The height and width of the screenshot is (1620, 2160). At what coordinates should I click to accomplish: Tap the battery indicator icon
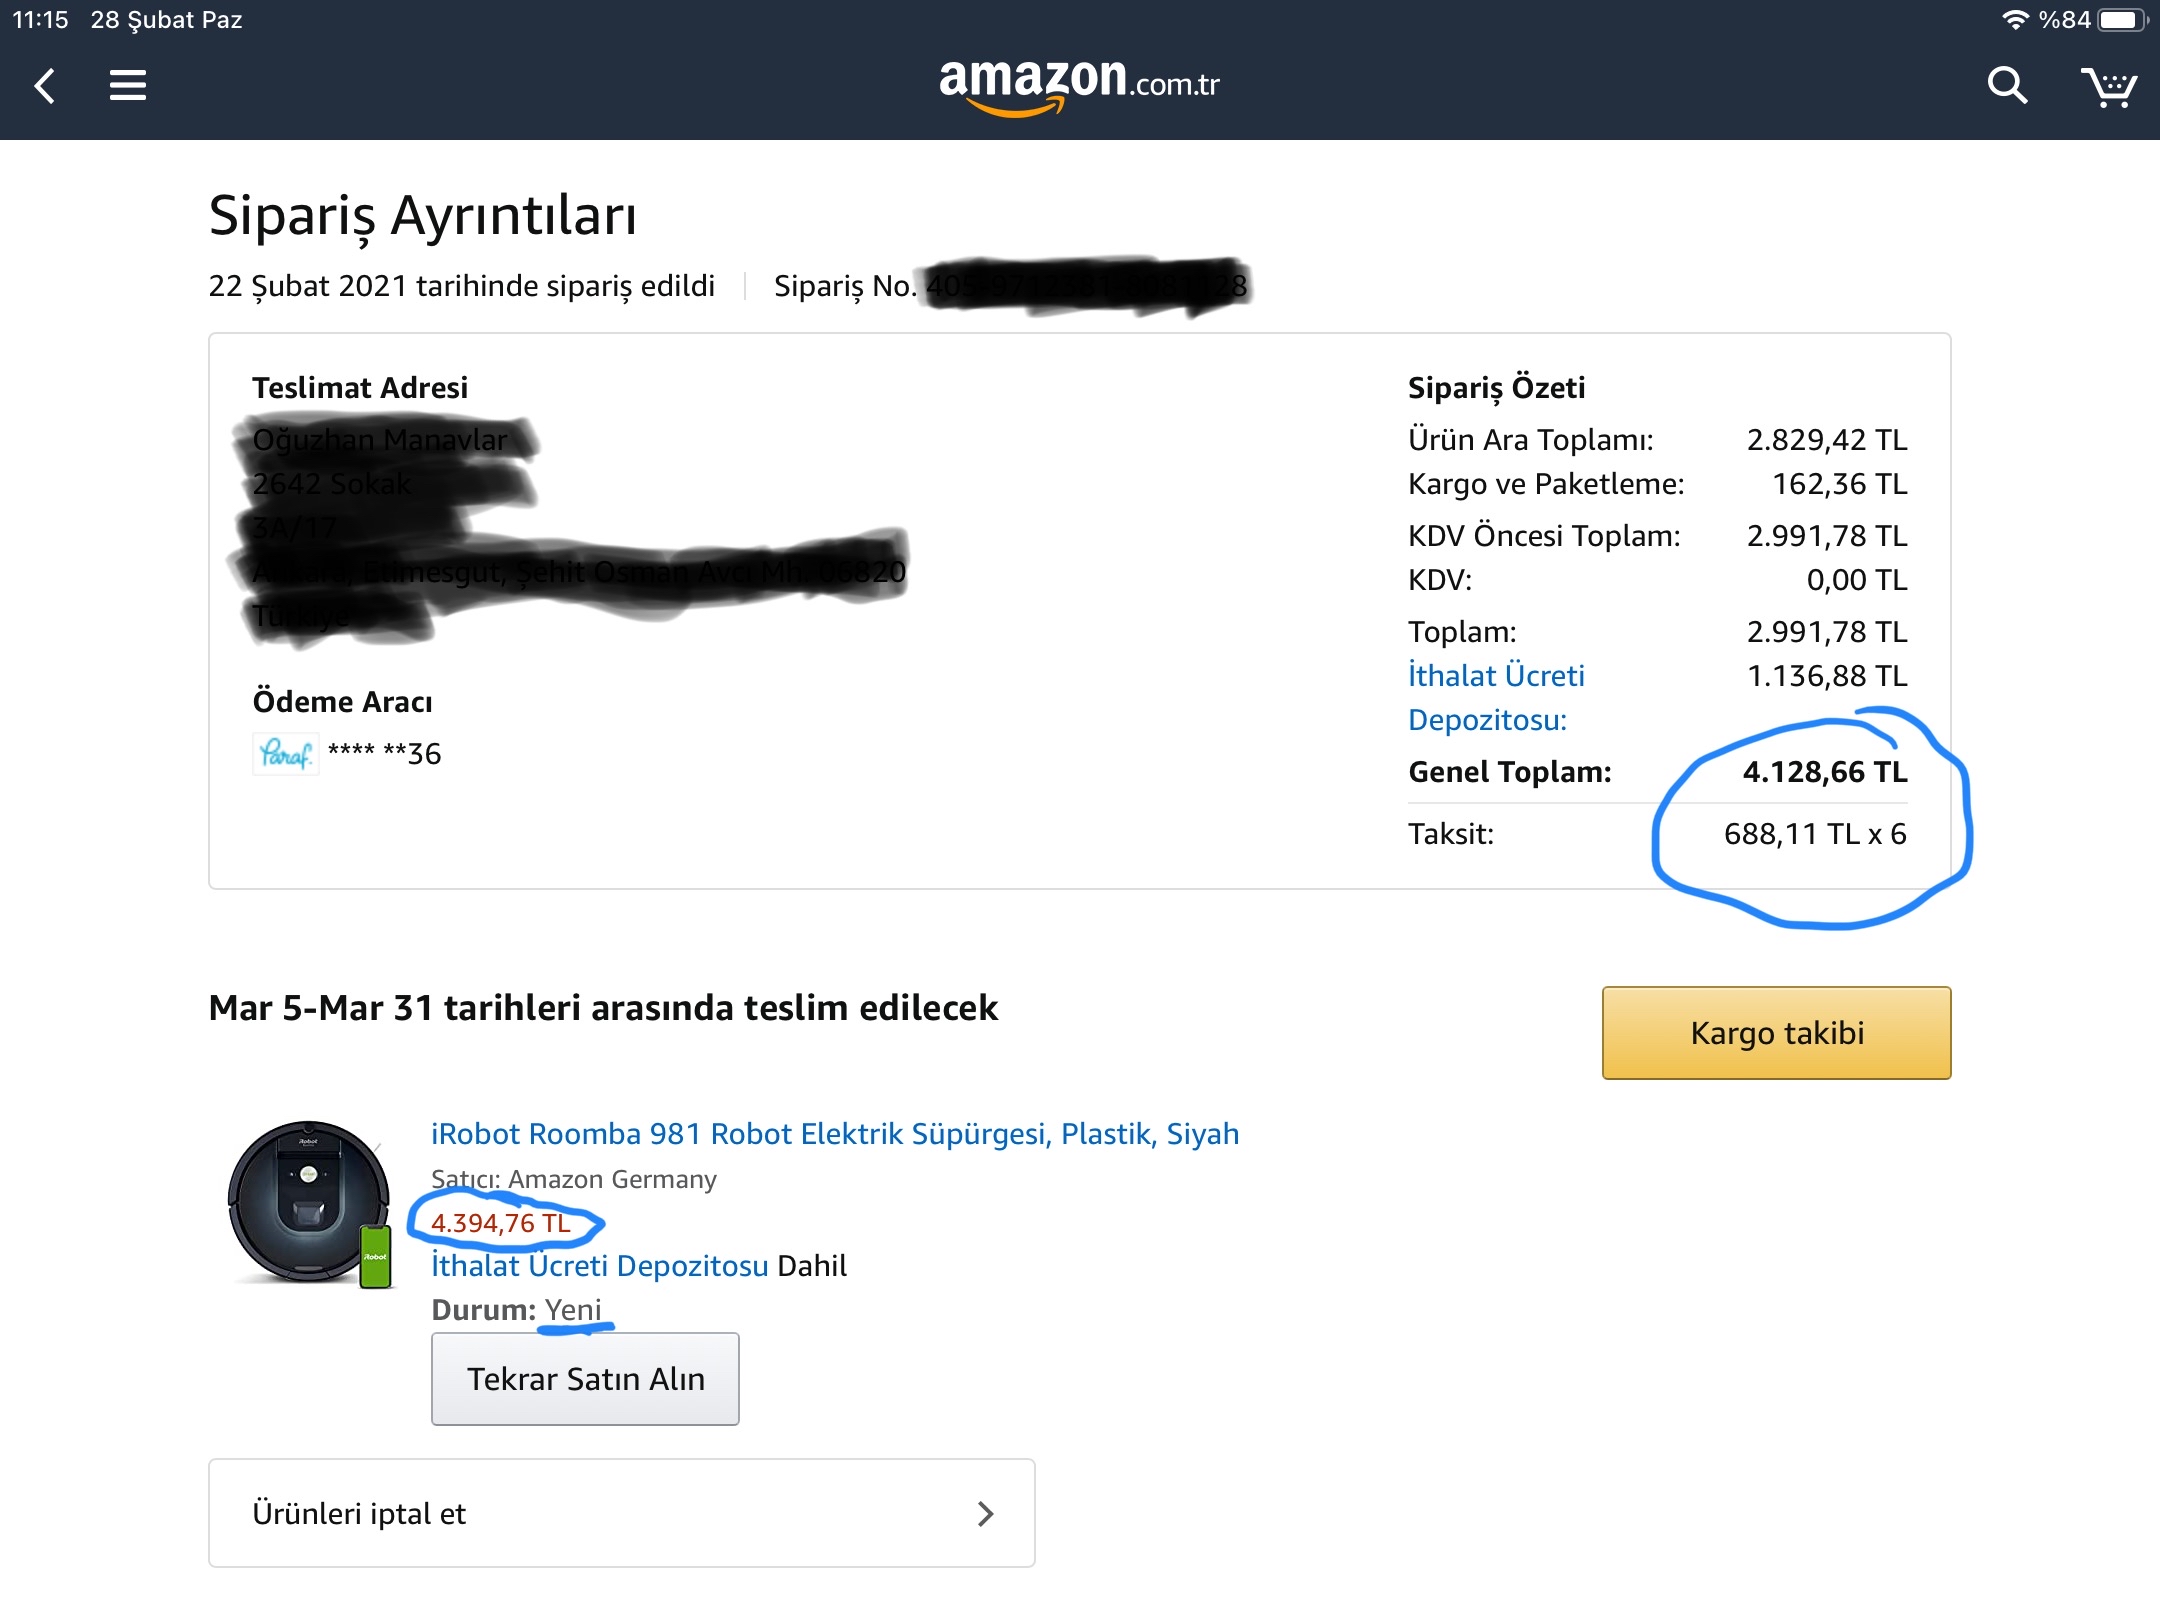2123,20
